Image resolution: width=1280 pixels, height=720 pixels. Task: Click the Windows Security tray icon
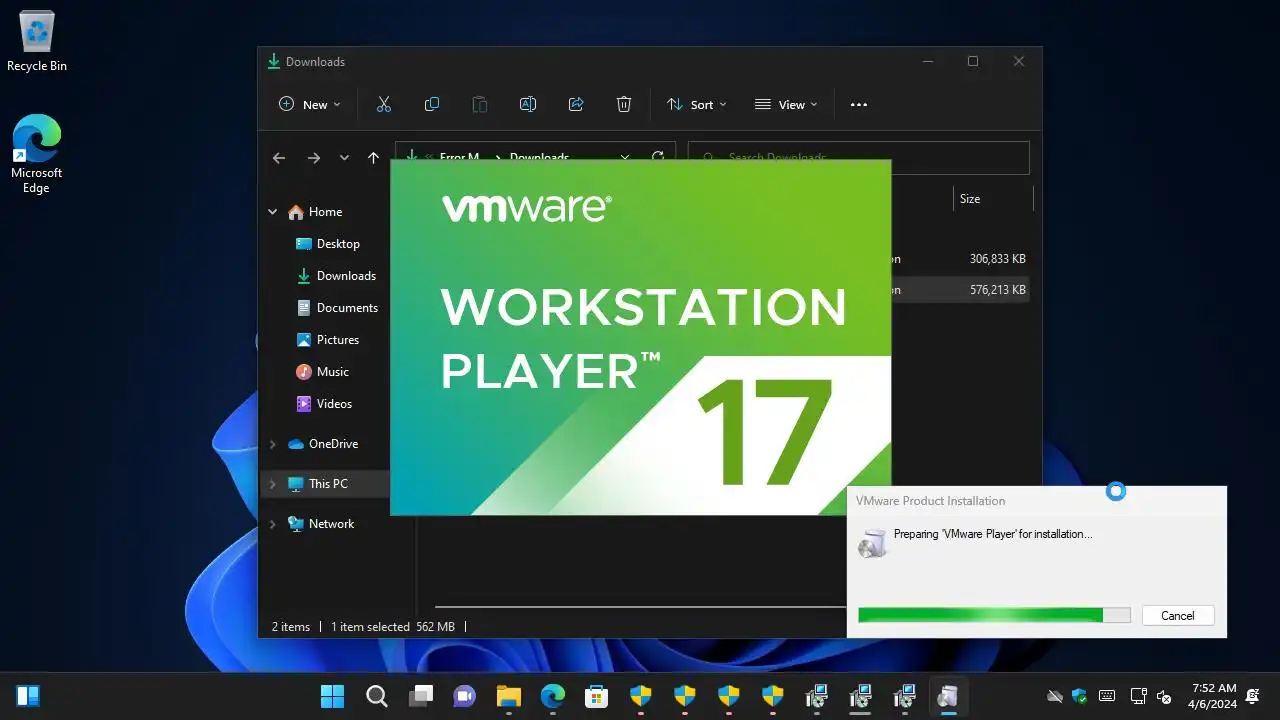(x=1079, y=696)
